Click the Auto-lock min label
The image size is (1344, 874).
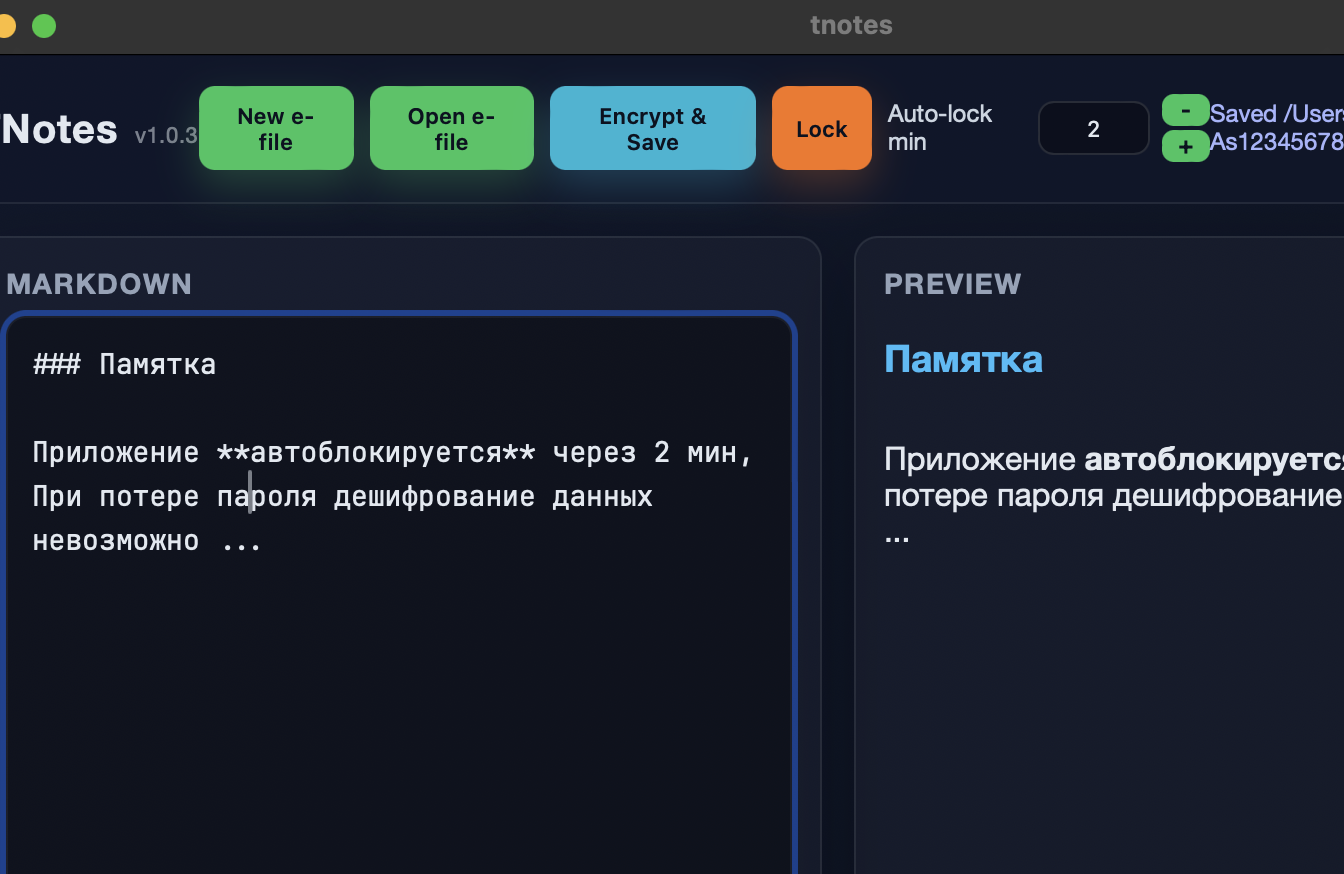click(x=940, y=128)
